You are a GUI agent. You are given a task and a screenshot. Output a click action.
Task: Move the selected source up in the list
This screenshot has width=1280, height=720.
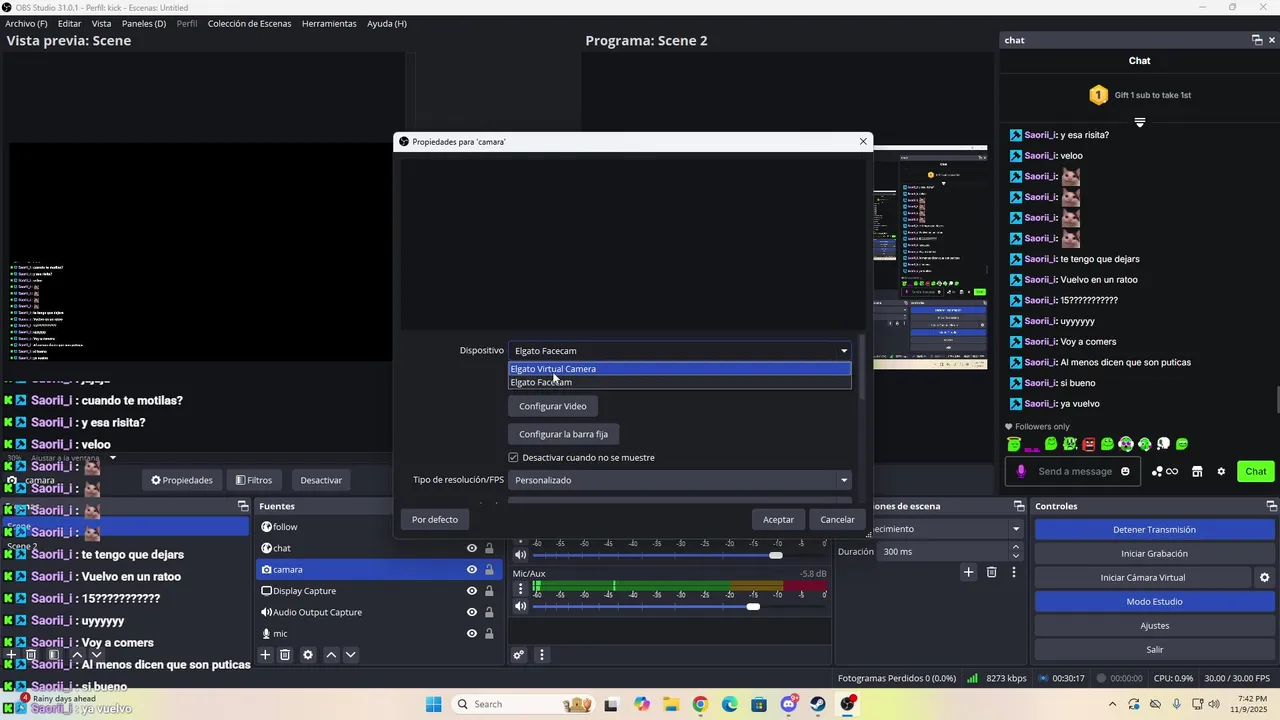click(331, 655)
